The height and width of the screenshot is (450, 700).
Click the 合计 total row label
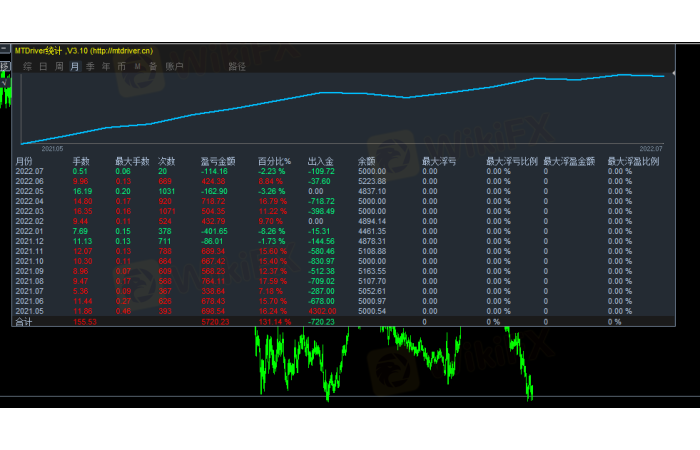24,322
